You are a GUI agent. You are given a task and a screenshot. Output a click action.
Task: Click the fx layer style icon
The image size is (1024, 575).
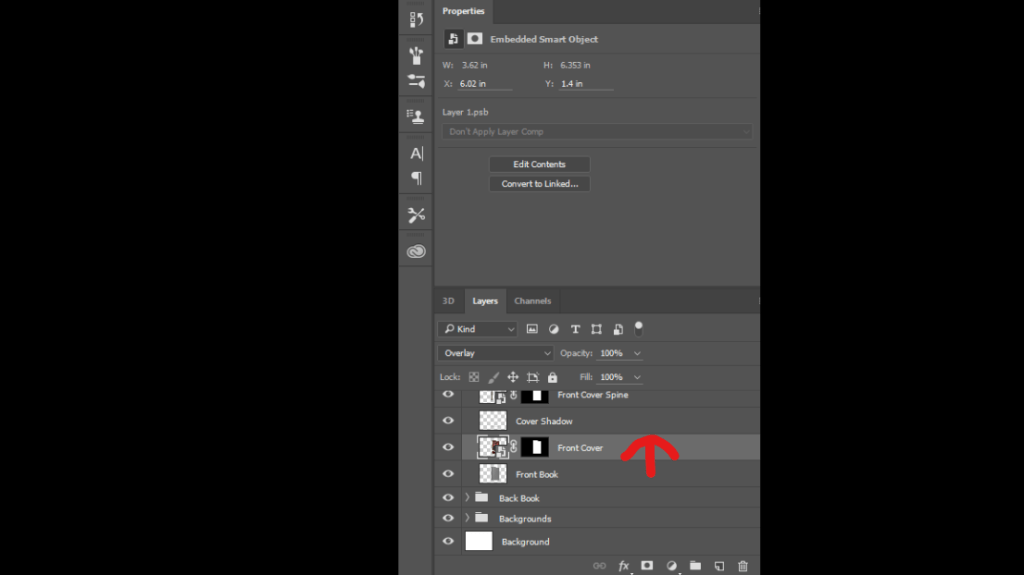pos(624,566)
